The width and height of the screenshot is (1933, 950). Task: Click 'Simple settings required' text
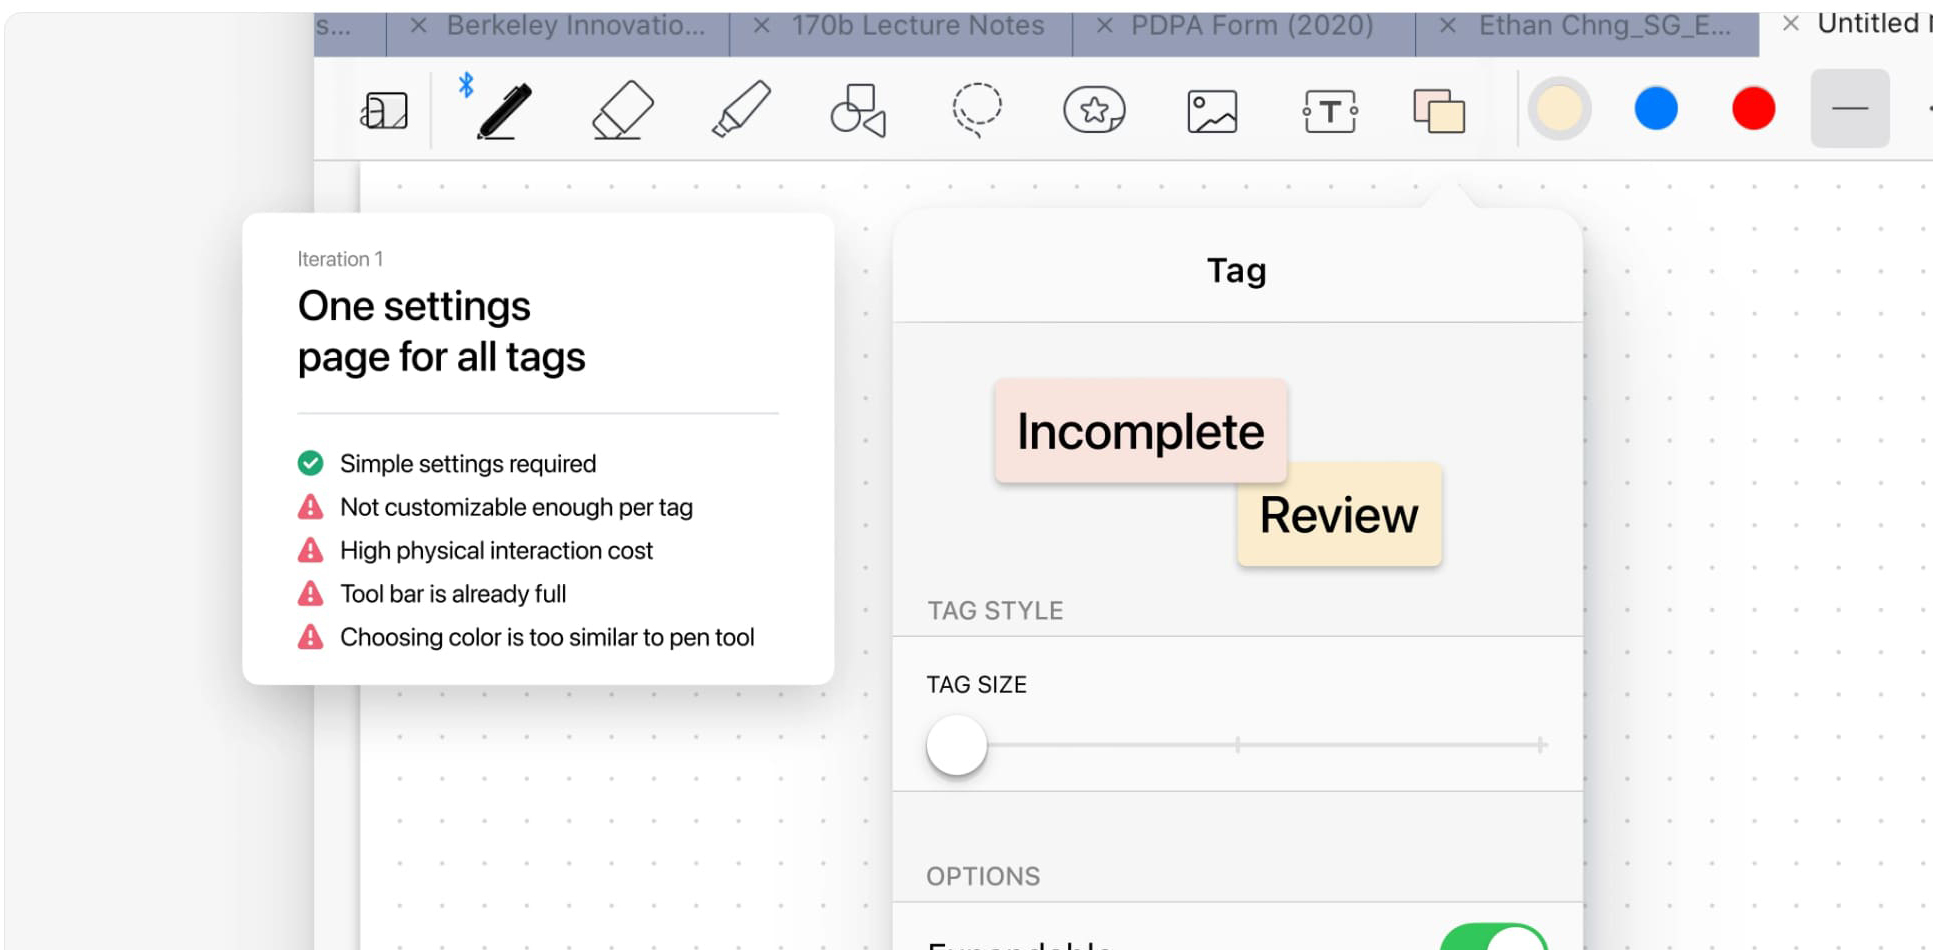(468, 464)
